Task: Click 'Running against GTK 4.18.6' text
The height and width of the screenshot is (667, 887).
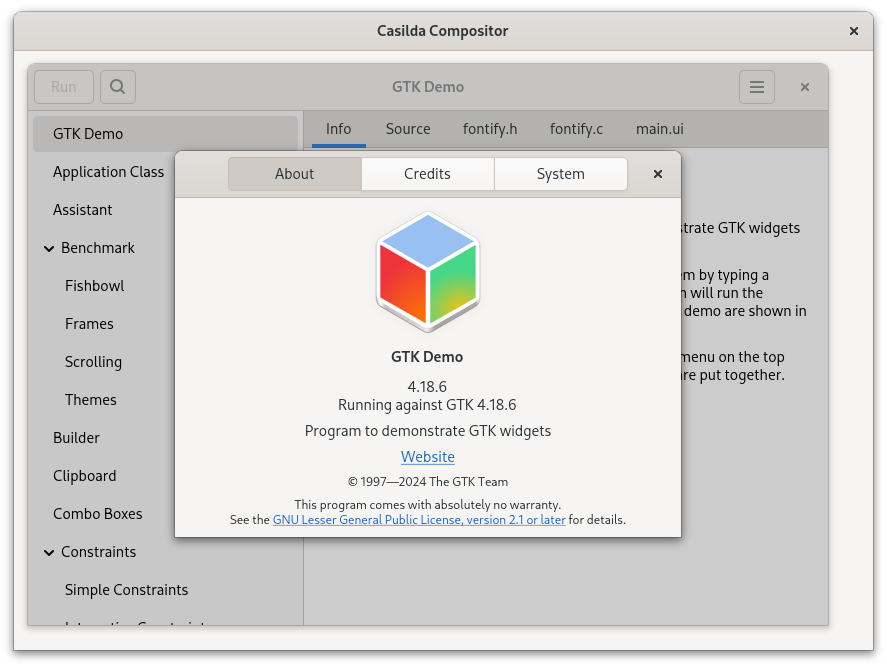Action: click(427, 405)
